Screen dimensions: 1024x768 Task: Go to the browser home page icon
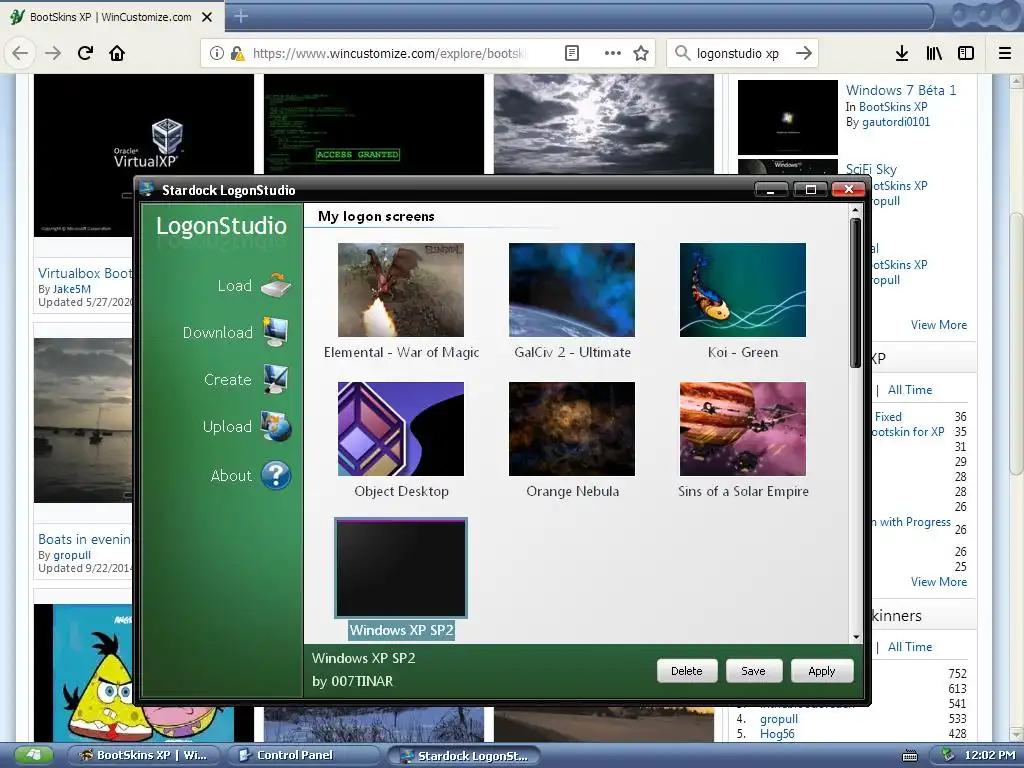117,53
